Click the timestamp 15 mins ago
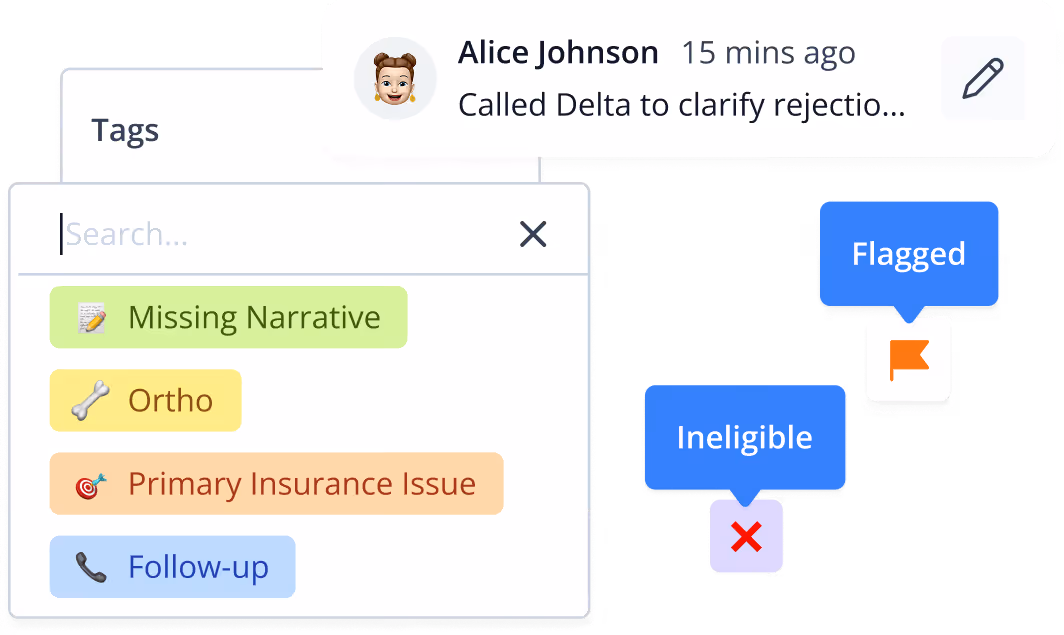Screen dimensions: 1064x635 pos(768,52)
